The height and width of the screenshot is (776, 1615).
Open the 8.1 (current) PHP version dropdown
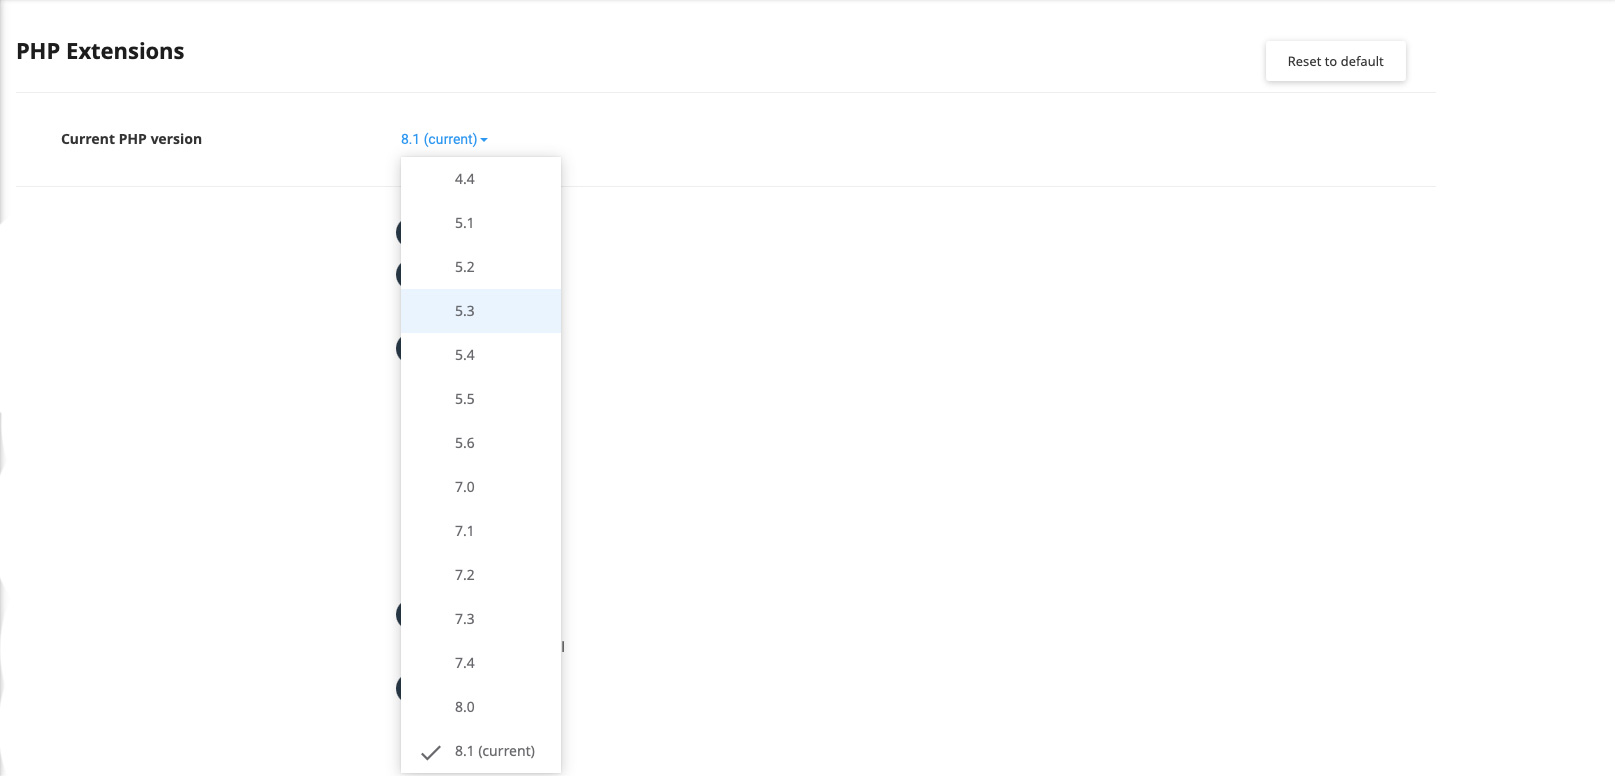point(444,139)
